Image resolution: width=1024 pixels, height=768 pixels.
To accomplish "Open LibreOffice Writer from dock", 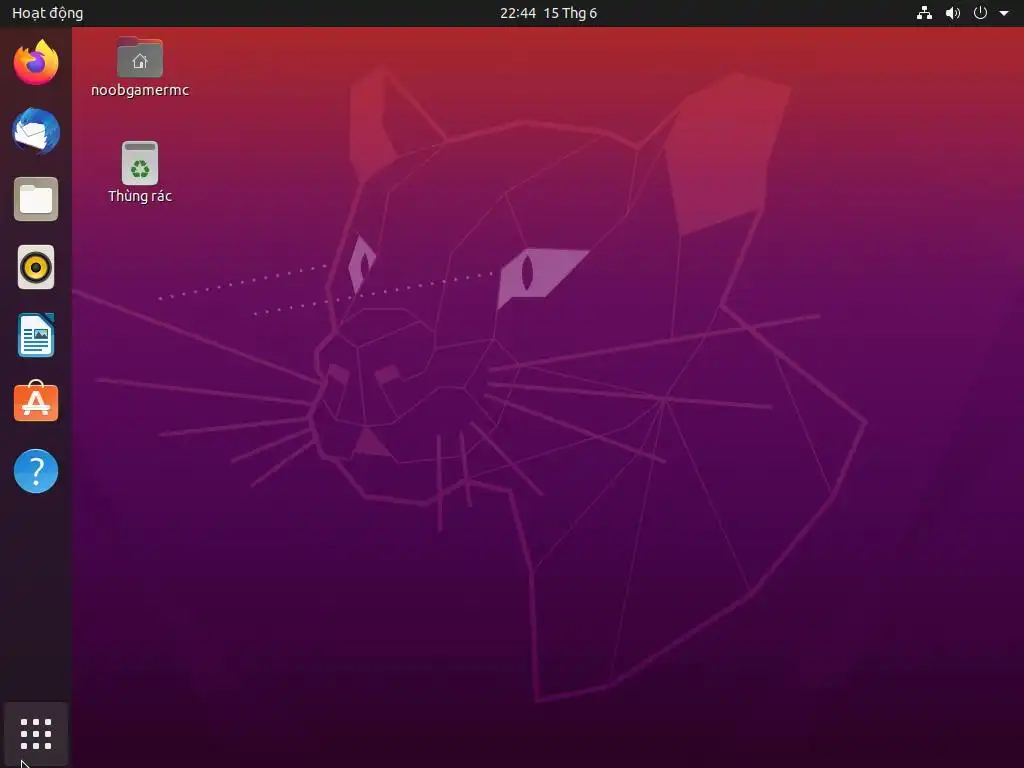I will coord(36,335).
